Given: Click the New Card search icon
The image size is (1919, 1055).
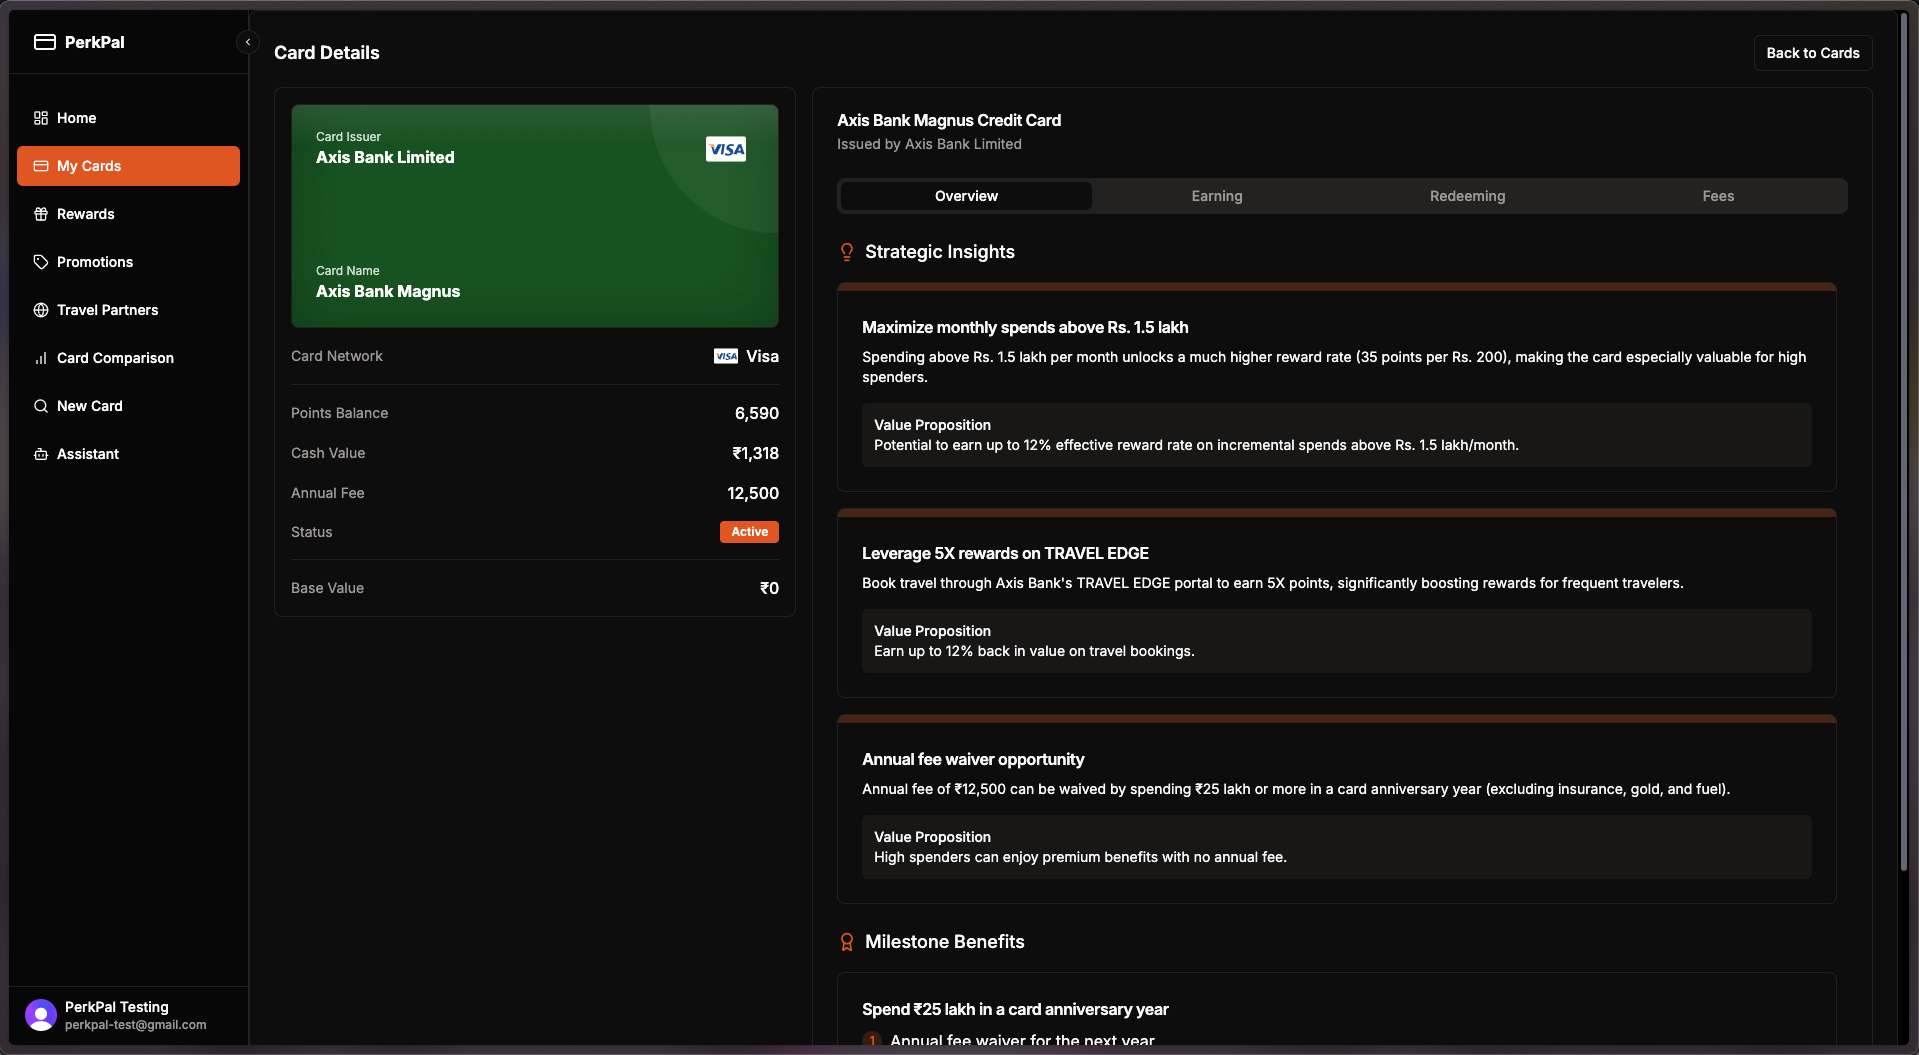Looking at the screenshot, I should (x=41, y=406).
